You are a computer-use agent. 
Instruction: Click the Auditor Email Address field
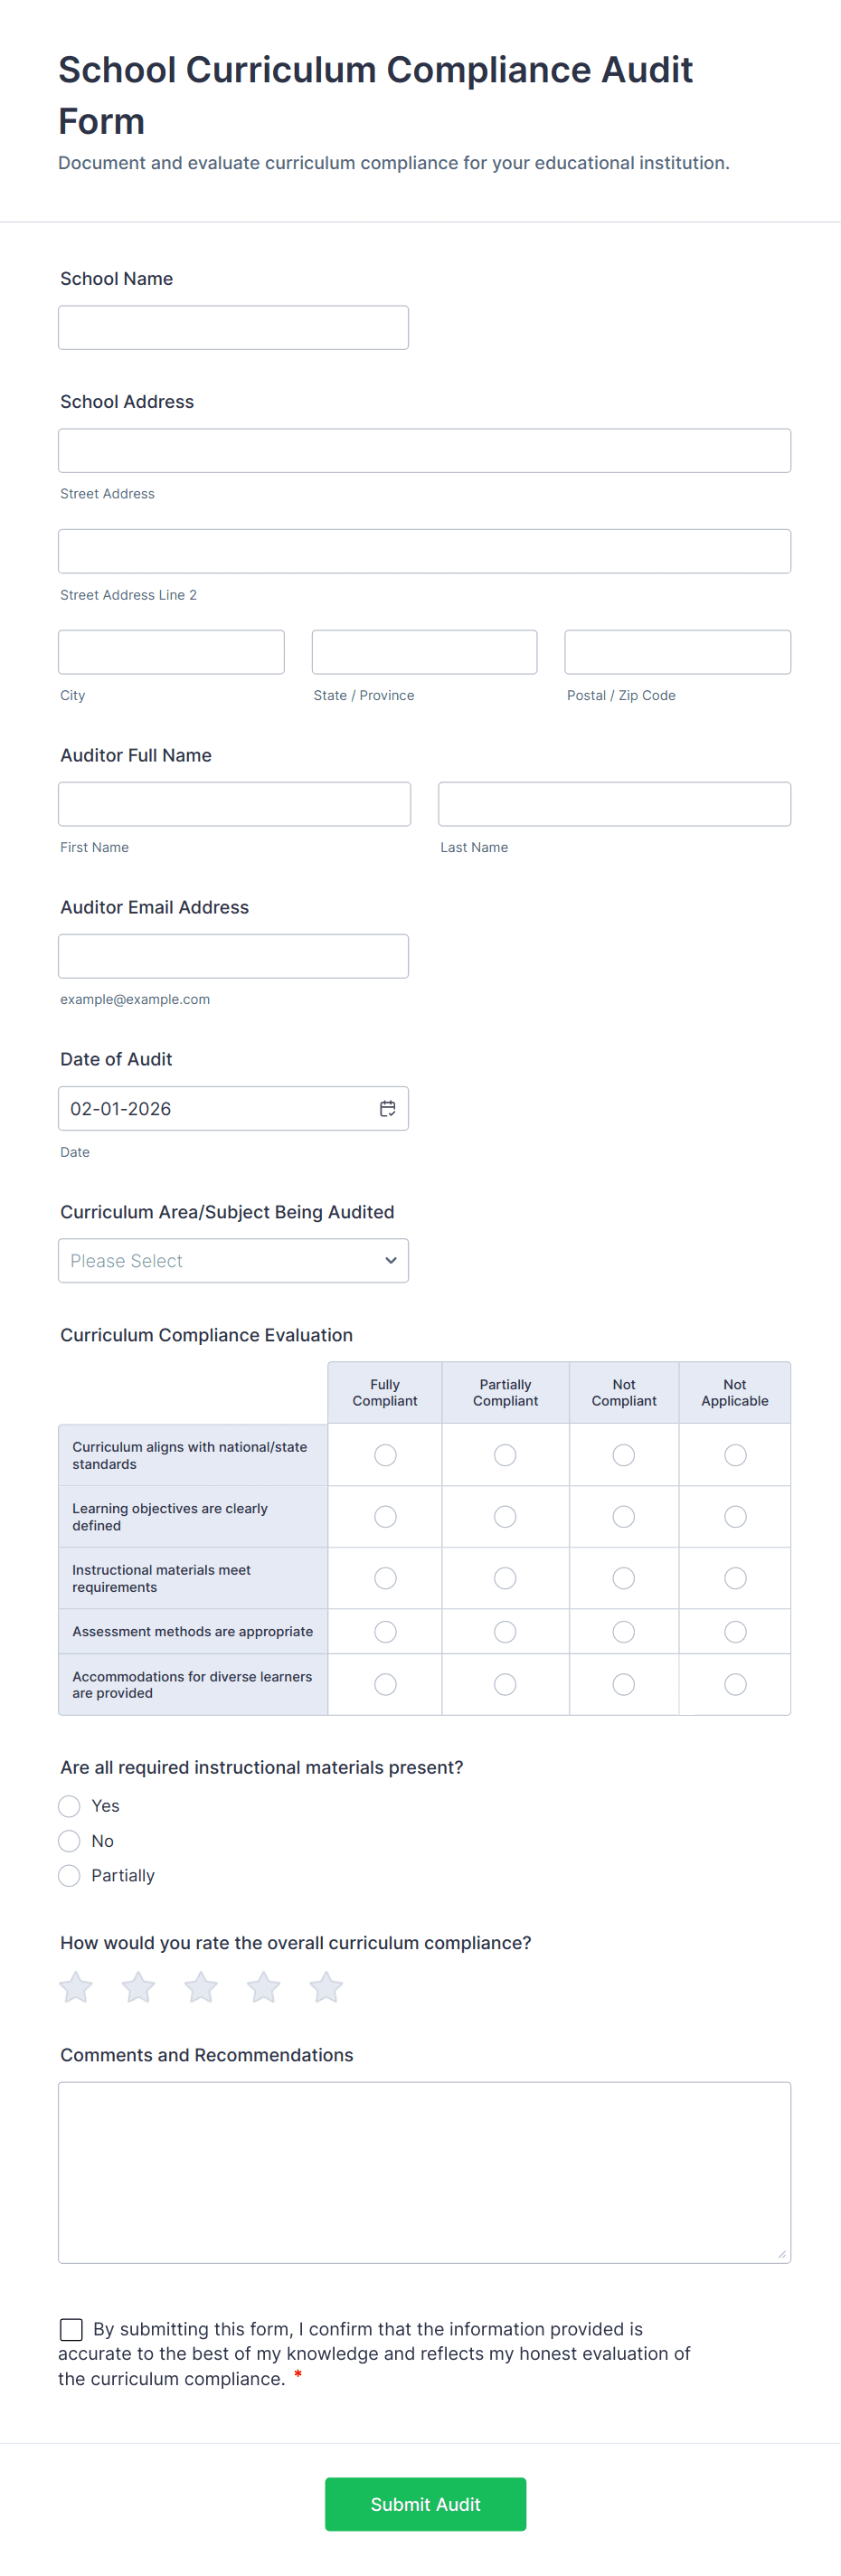233,956
